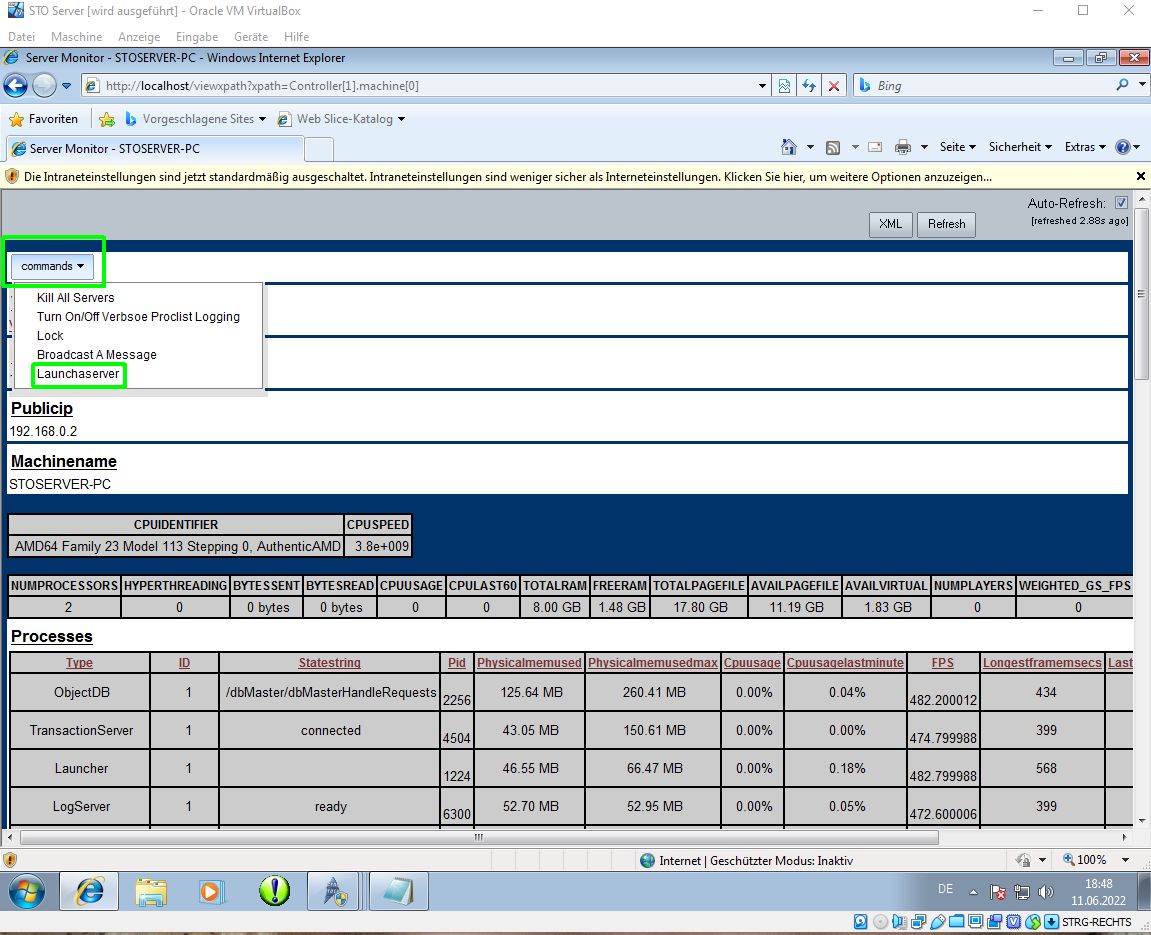The image size is (1151, 935).
Task: Show hidden tray icons arrow
Action: [x=973, y=892]
